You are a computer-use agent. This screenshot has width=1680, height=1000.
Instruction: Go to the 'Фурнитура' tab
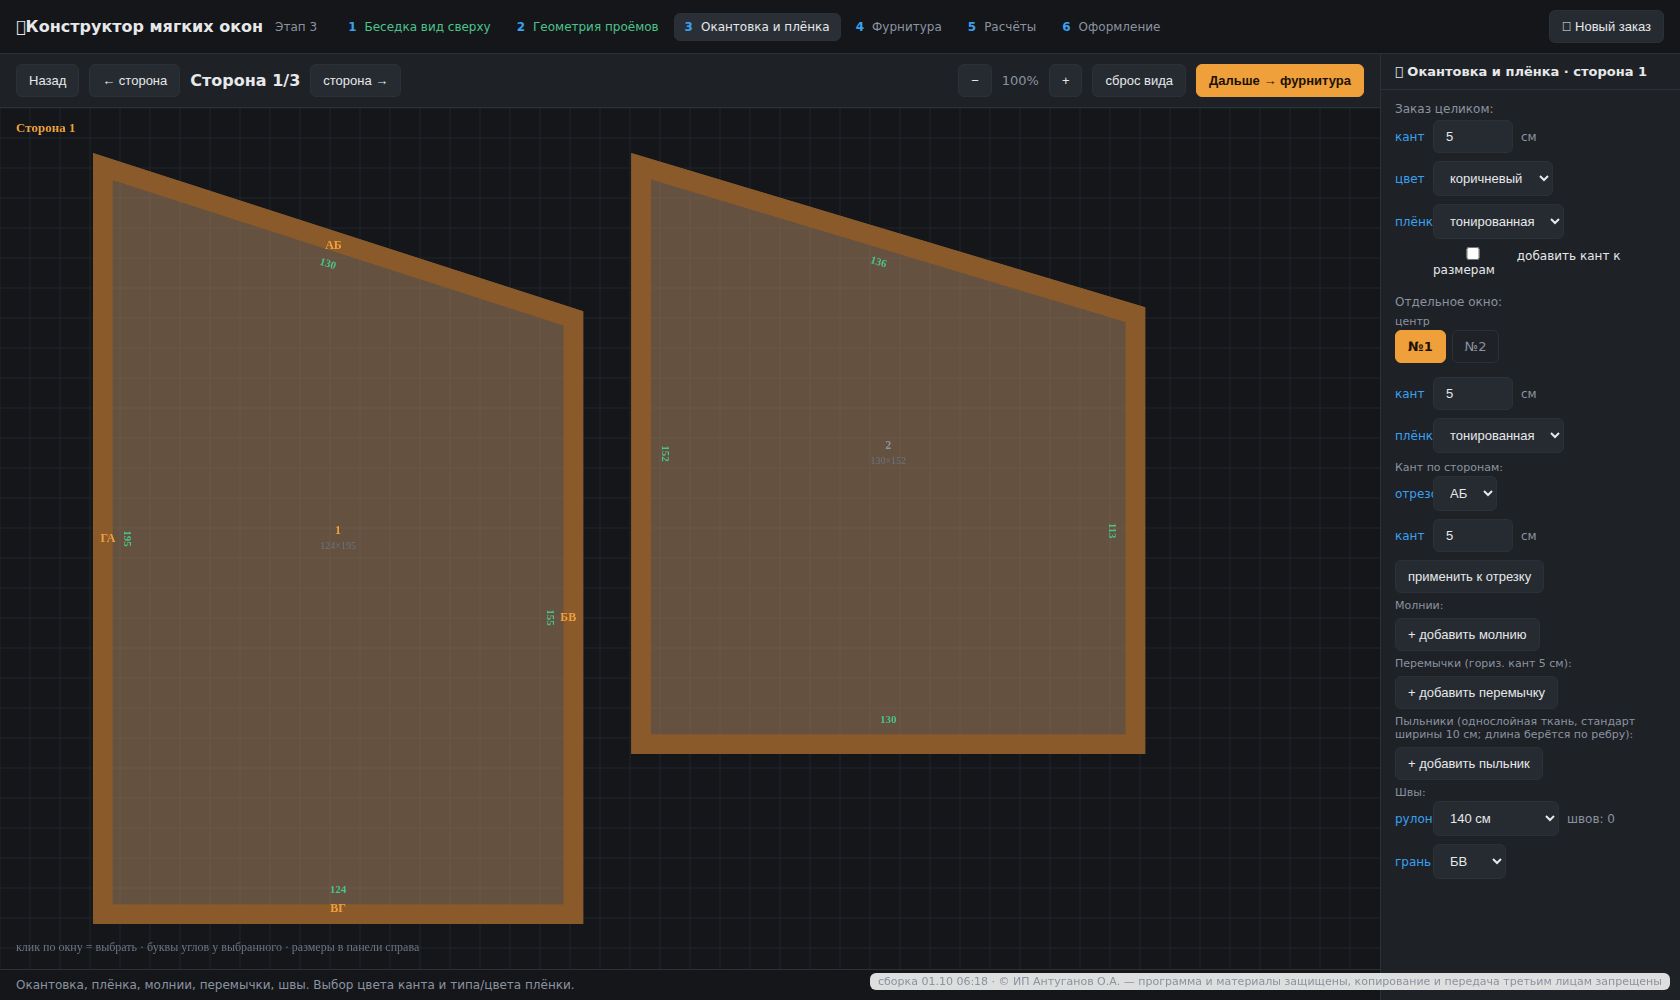898,27
